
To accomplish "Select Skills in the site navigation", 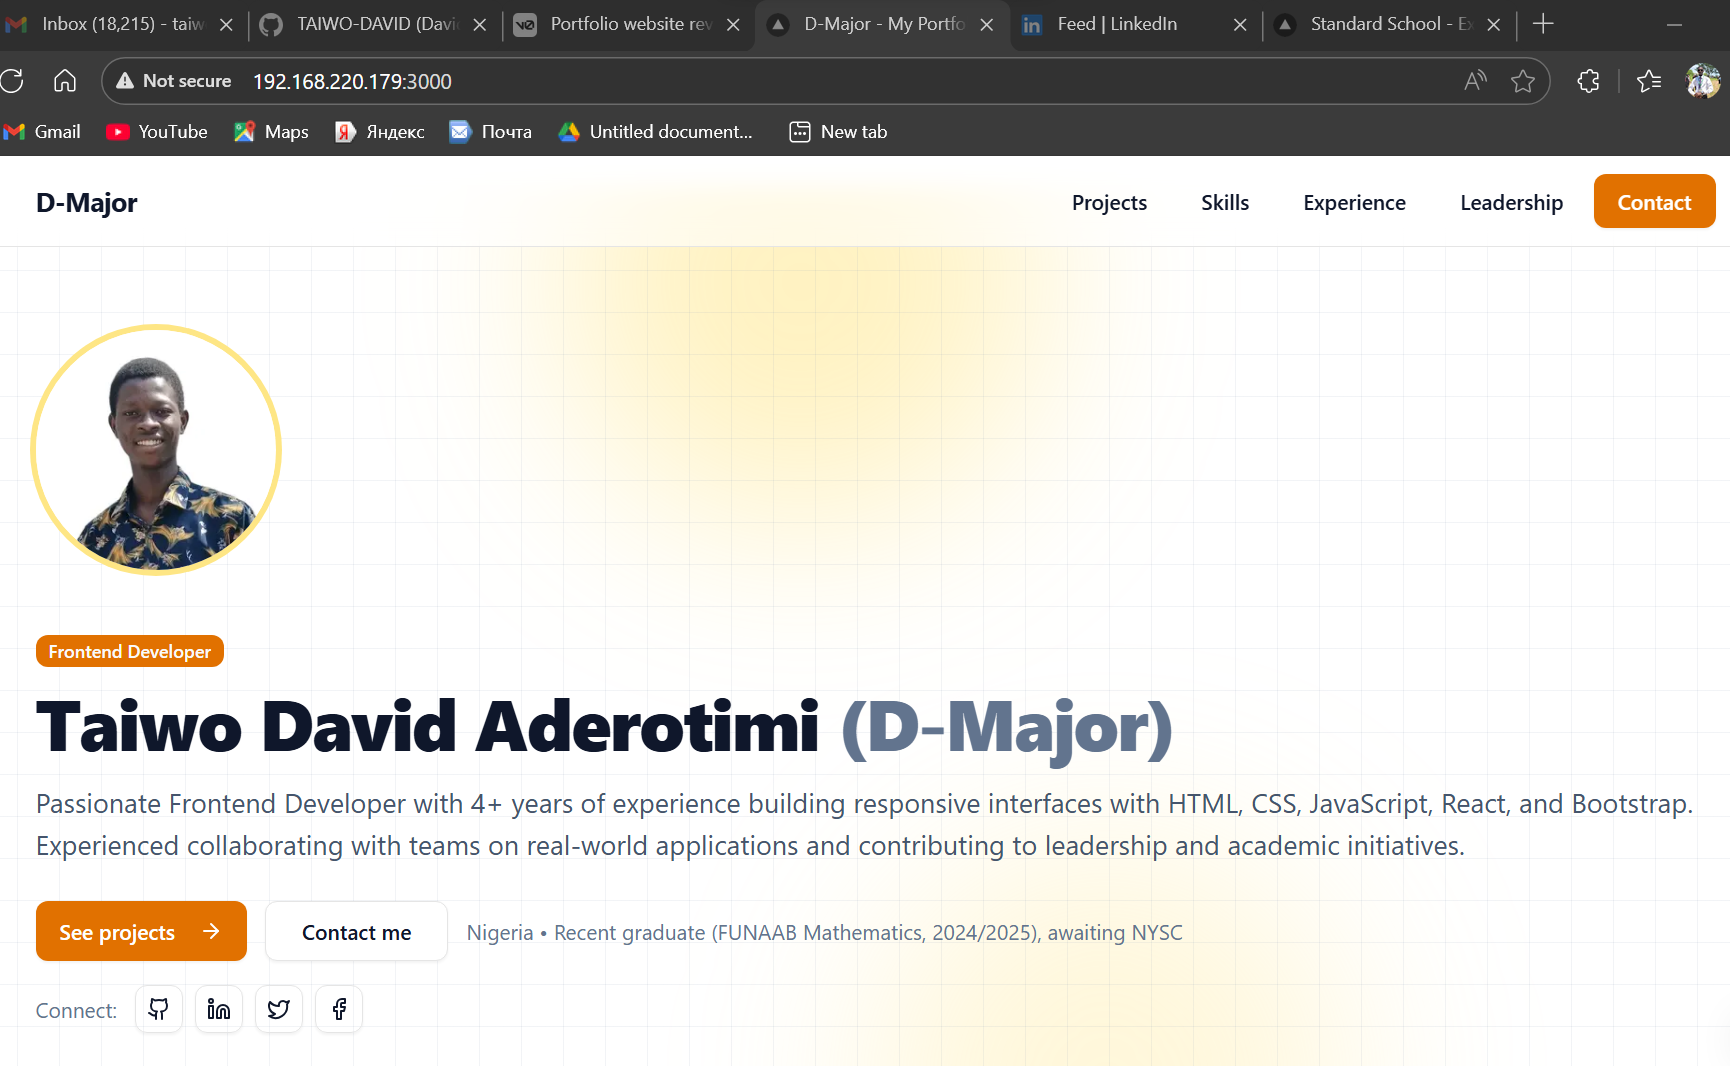I will (x=1224, y=202).
